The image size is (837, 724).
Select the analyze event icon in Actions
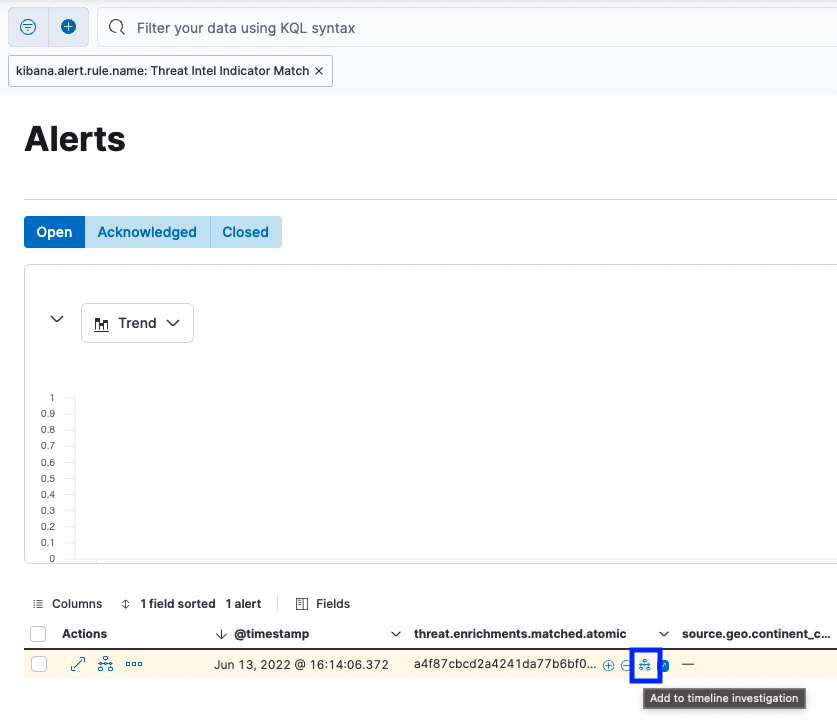(x=105, y=663)
